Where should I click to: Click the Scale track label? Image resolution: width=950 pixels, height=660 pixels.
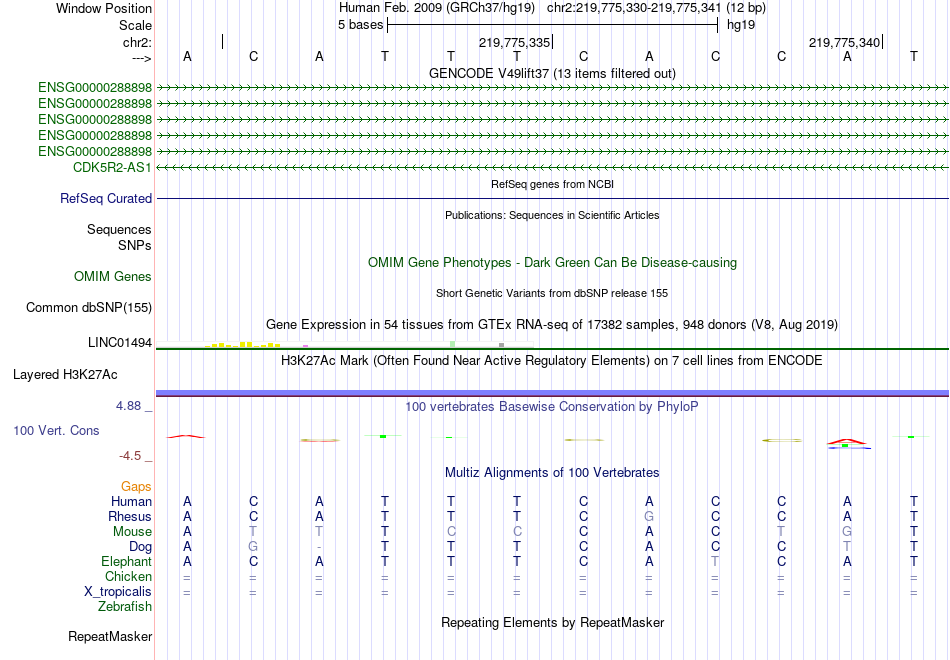pyautogui.click(x=135, y=25)
